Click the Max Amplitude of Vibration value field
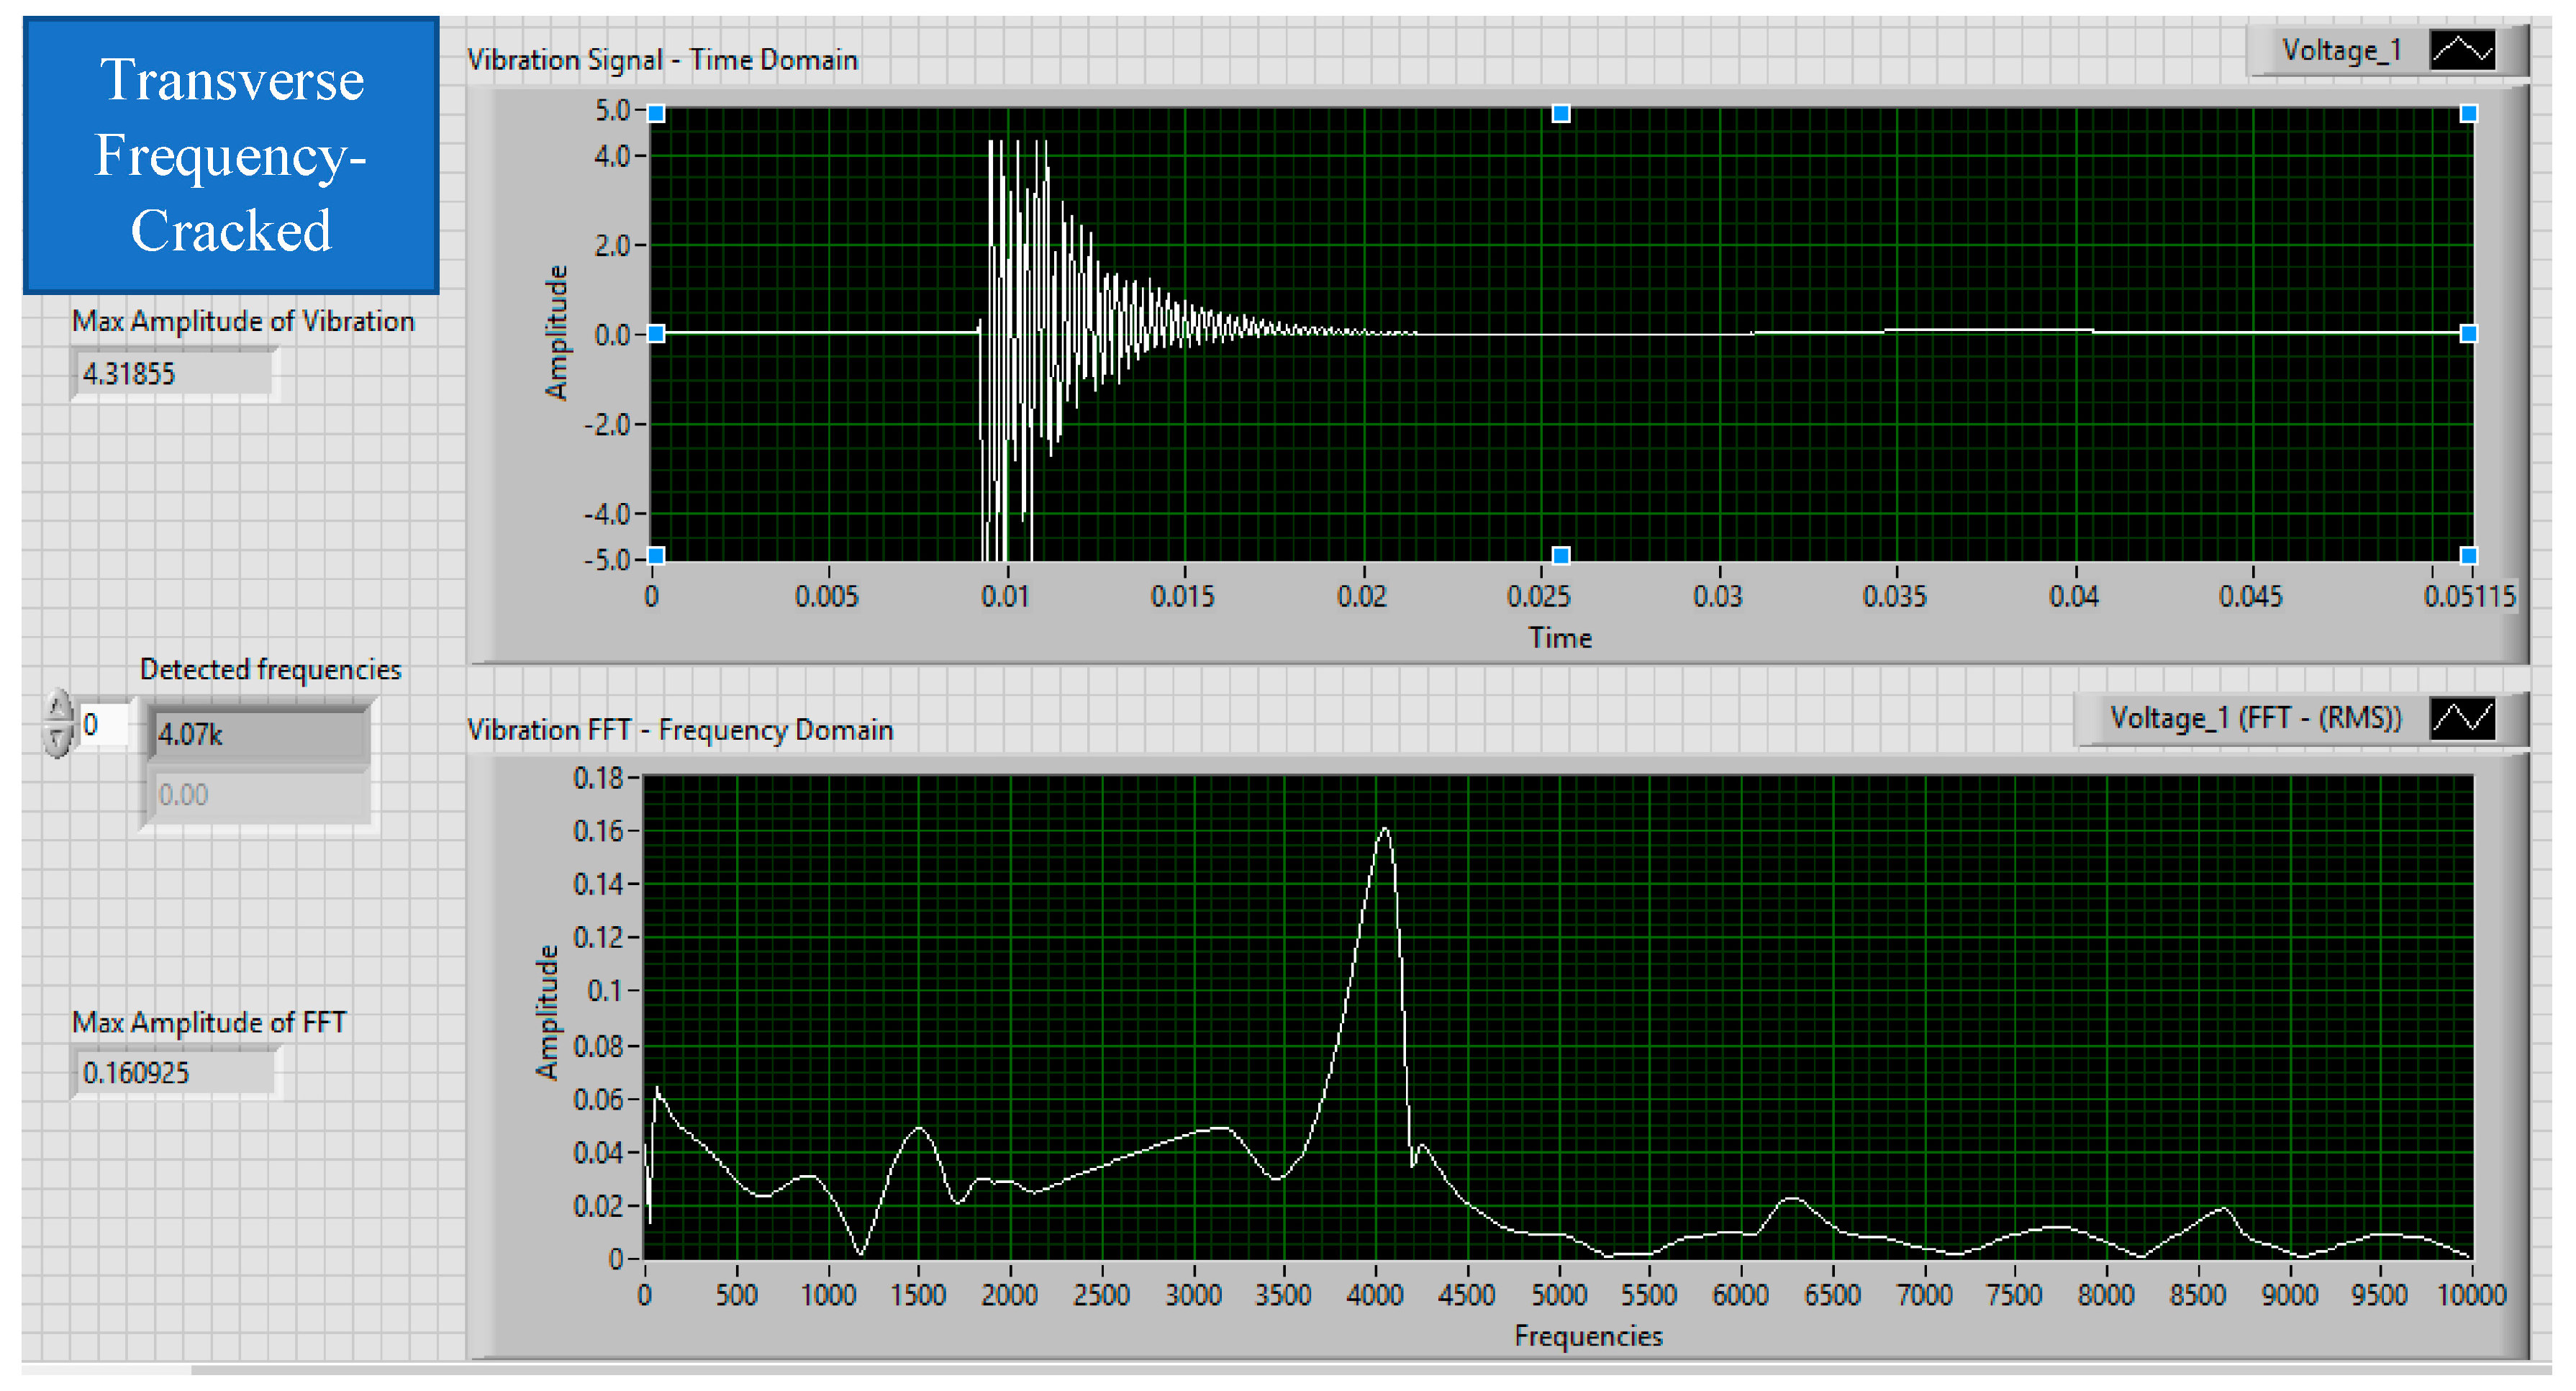The height and width of the screenshot is (1391, 2576). (173, 374)
